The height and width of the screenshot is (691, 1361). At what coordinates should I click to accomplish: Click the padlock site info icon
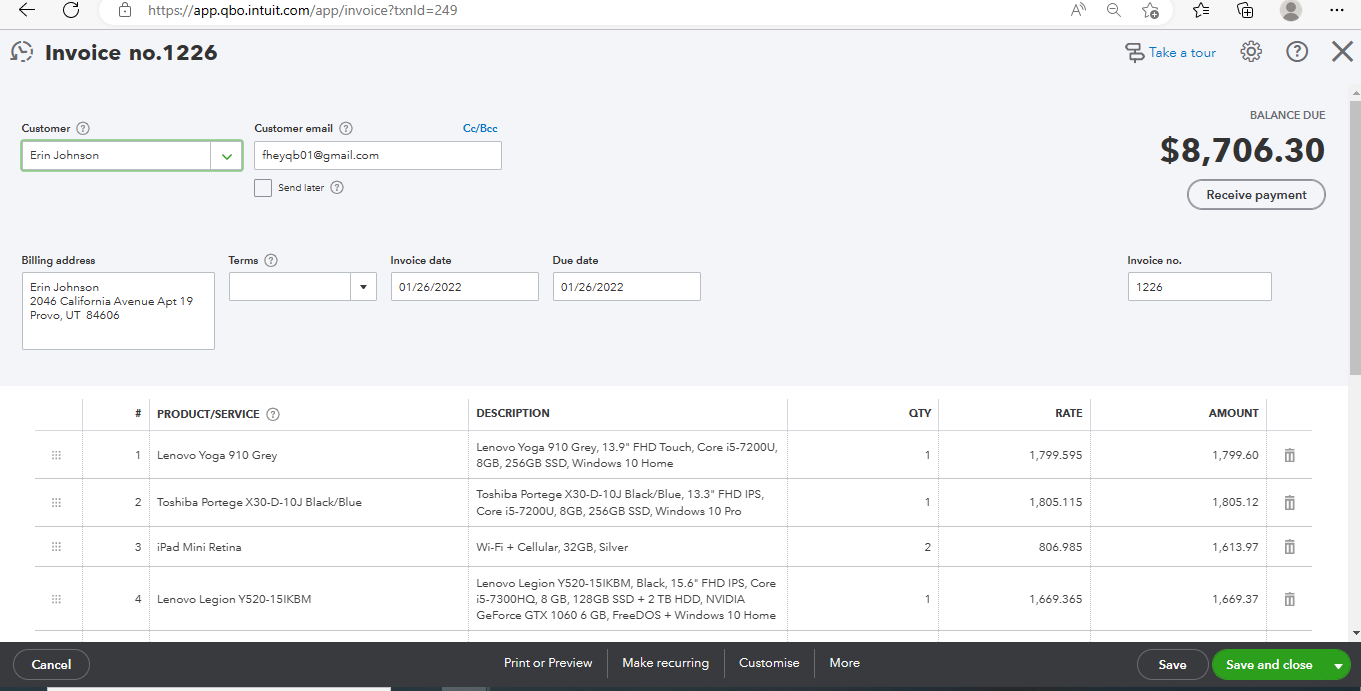tap(125, 10)
